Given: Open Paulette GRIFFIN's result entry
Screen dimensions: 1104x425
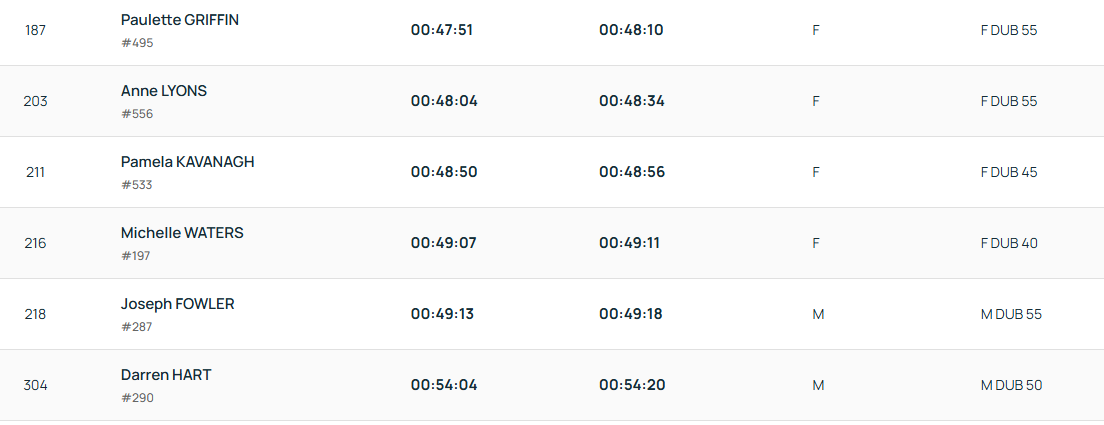Looking at the screenshot, I should [x=180, y=20].
